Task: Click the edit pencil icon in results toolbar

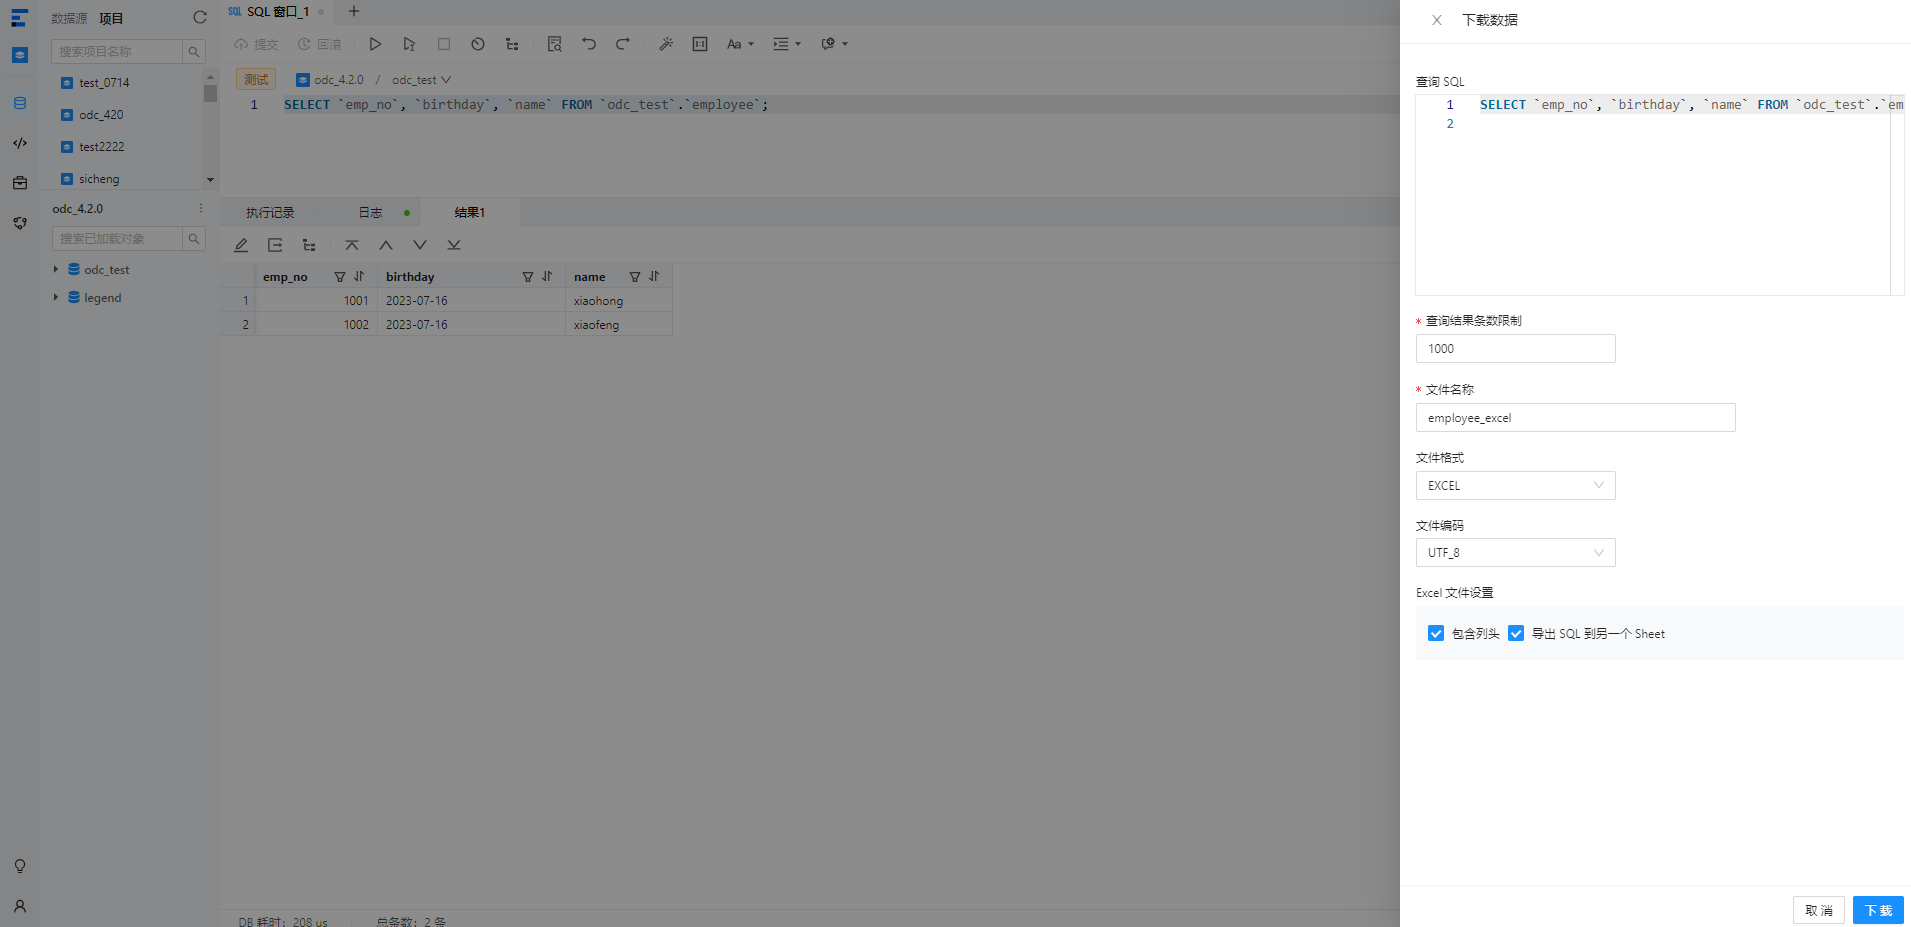Action: (x=241, y=245)
